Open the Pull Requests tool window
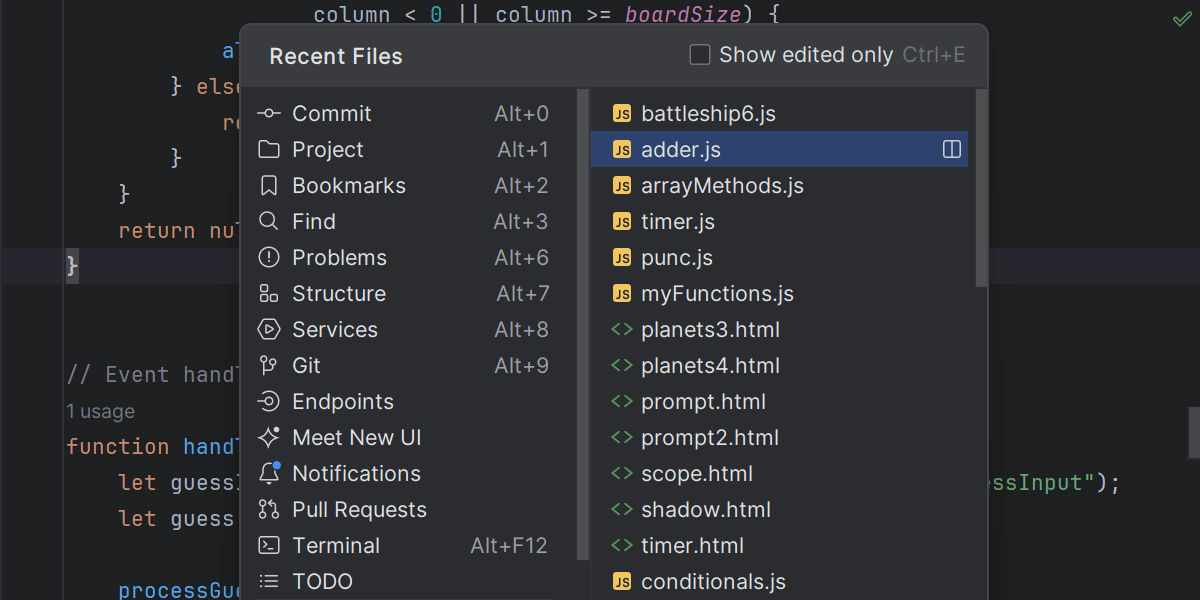 click(359, 510)
